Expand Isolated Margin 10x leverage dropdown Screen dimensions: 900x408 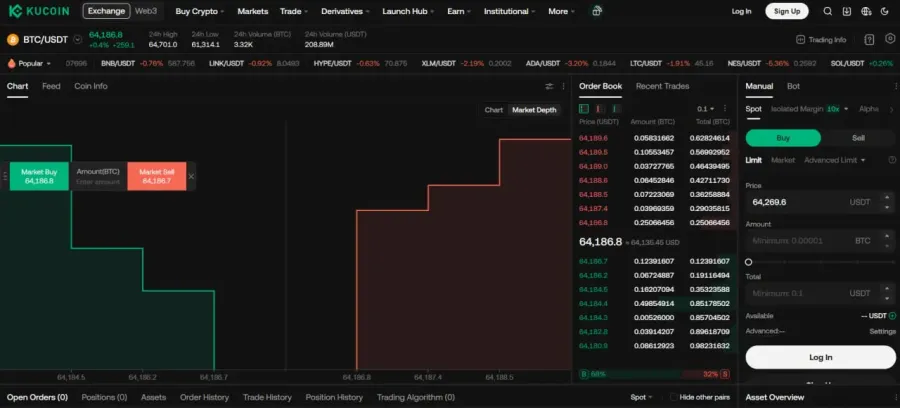(837, 108)
